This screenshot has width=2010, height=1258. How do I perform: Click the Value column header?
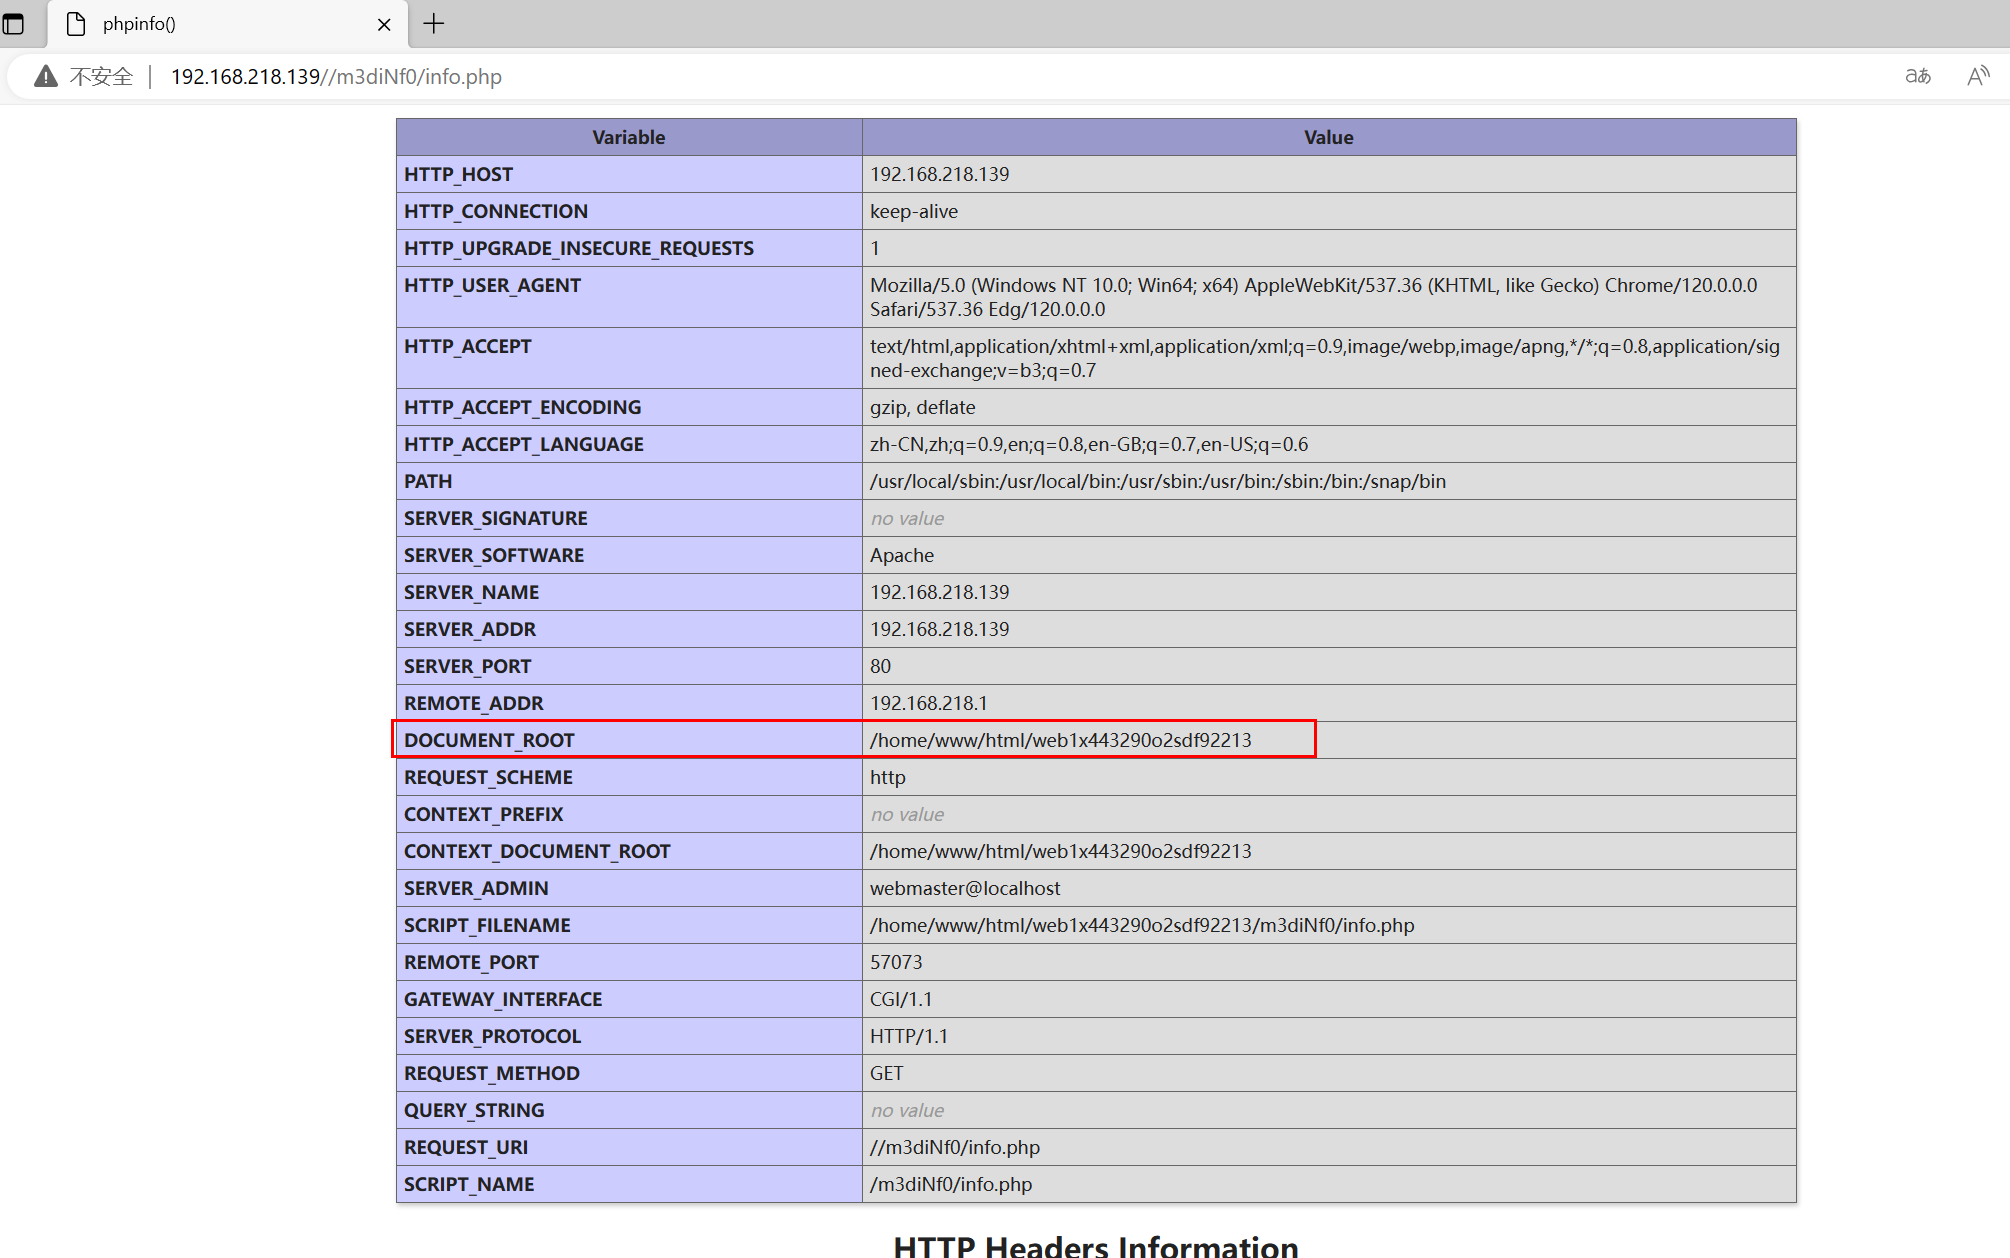click(x=1329, y=137)
